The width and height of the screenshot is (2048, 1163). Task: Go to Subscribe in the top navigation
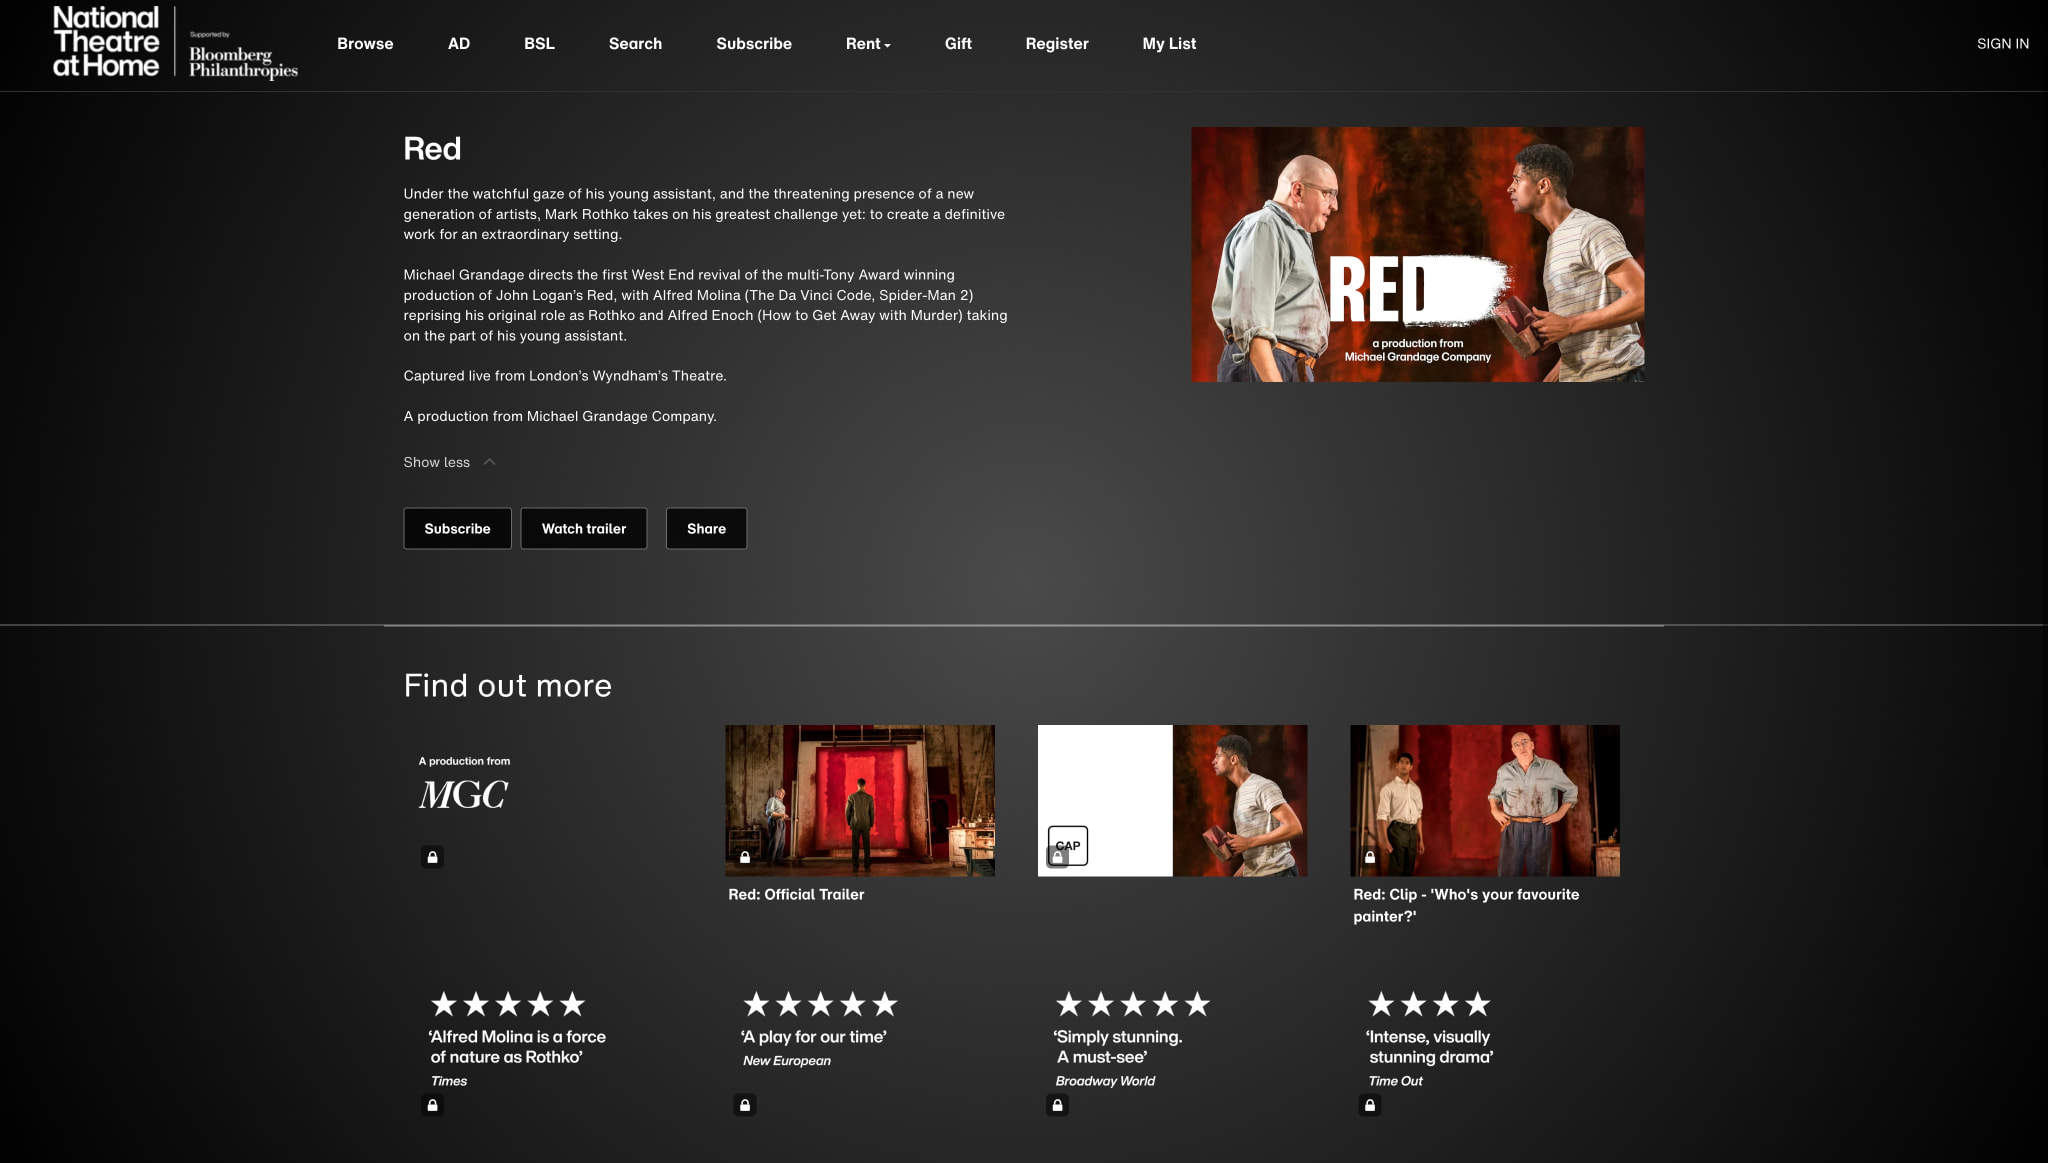pyautogui.click(x=754, y=44)
